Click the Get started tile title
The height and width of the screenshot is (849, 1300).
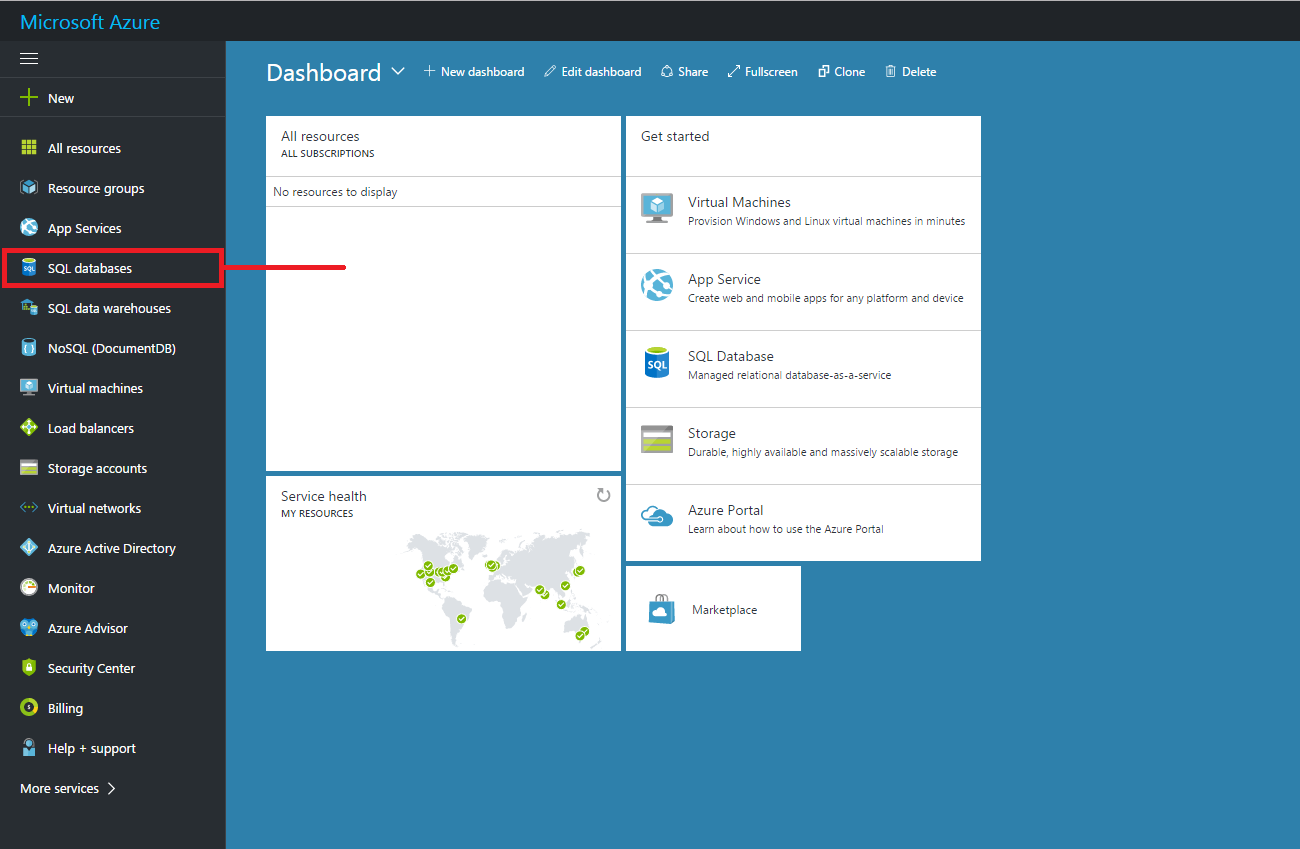[x=675, y=136]
